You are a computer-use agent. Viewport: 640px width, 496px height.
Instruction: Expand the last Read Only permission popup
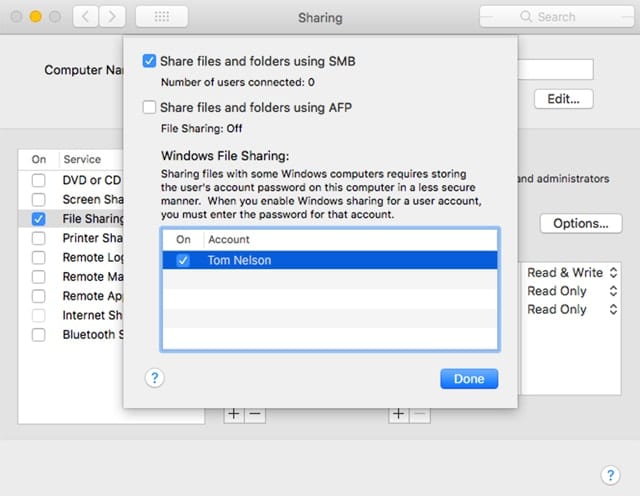tap(572, 310)
